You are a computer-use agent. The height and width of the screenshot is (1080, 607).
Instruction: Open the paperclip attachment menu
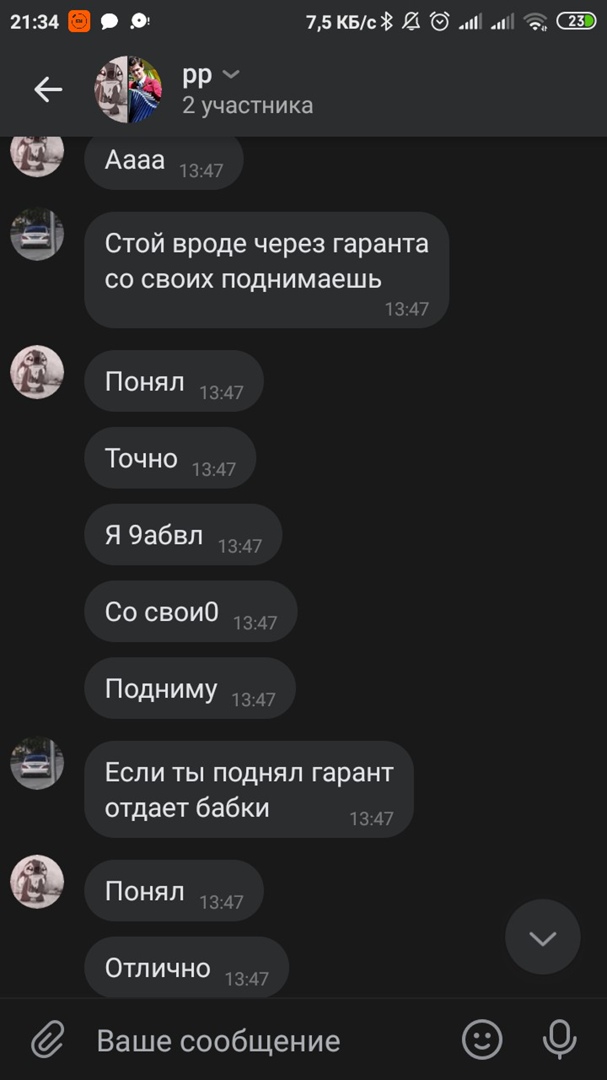pos(48,1040)
